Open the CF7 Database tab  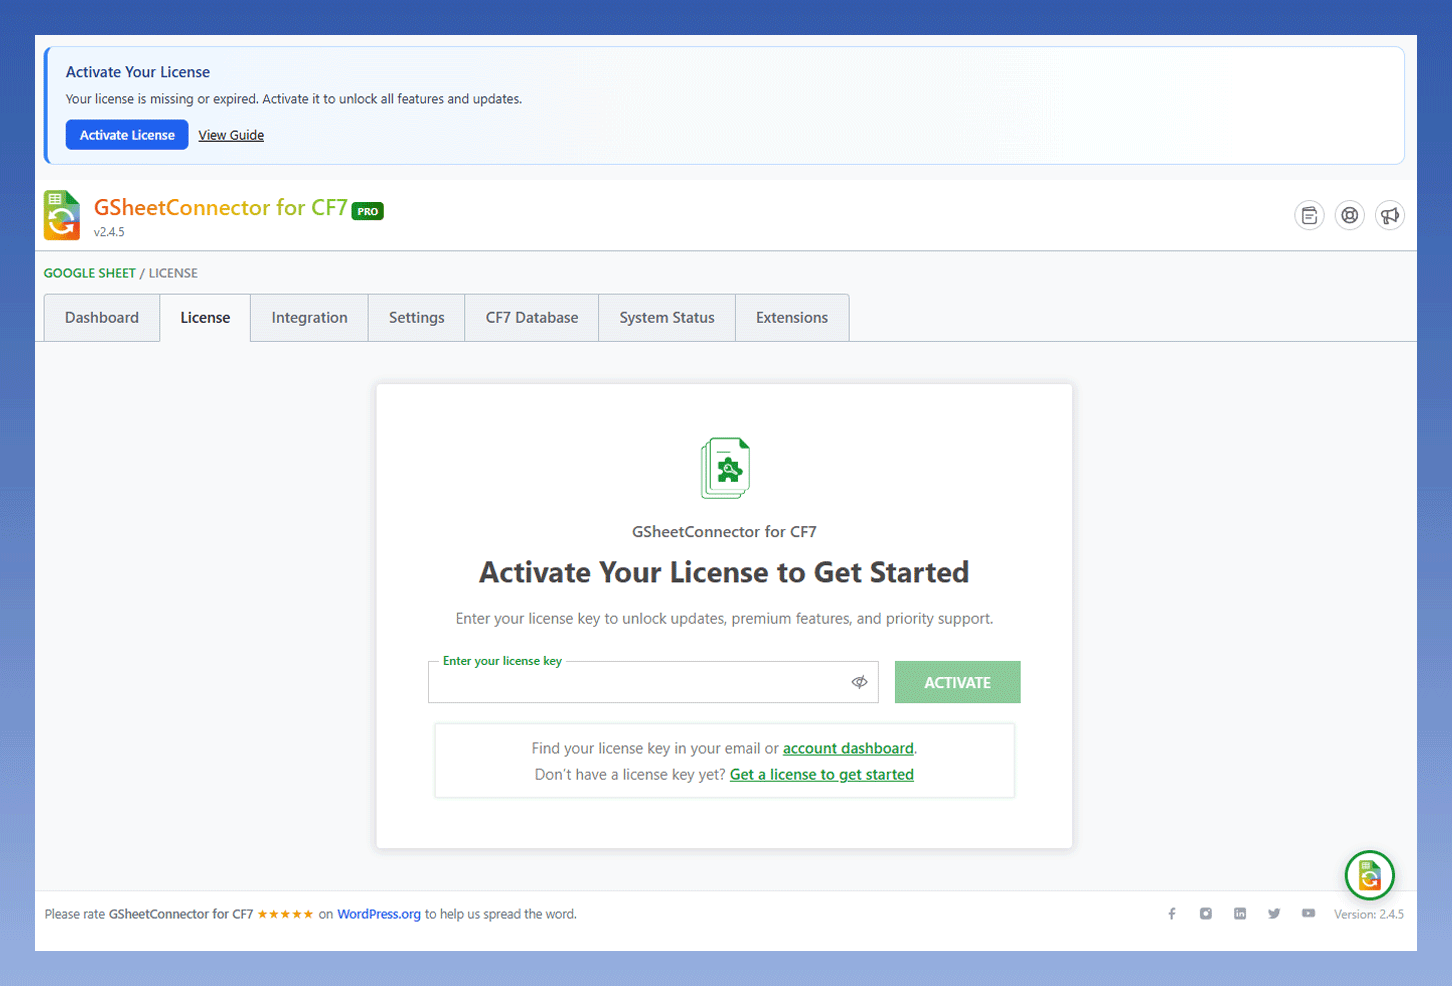532,318
